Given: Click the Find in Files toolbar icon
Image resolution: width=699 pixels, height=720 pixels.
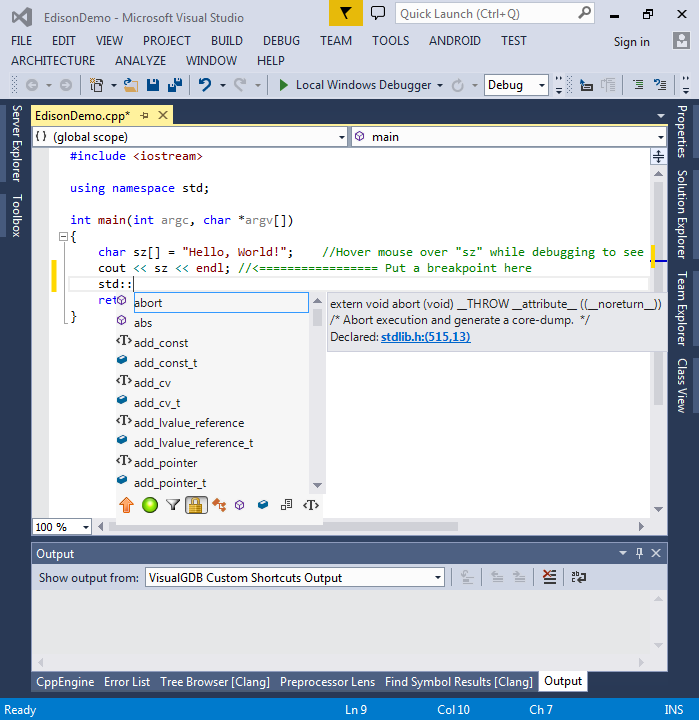Looking at the screenshot, I should 586,85.
